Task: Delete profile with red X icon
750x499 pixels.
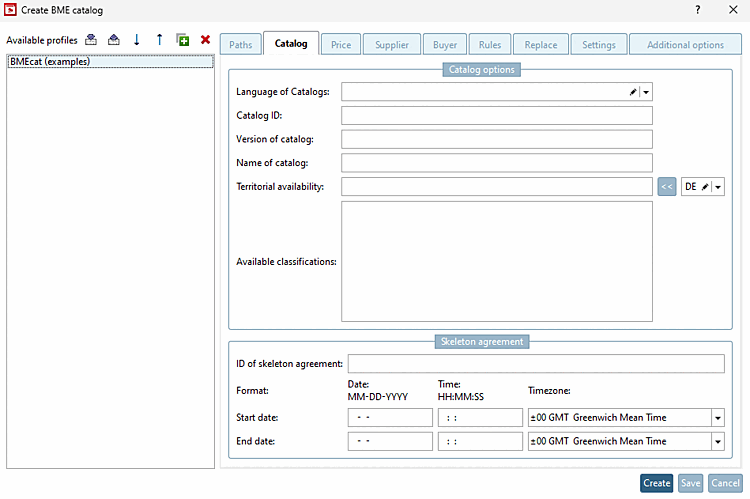Action: (x=206, y=40)
